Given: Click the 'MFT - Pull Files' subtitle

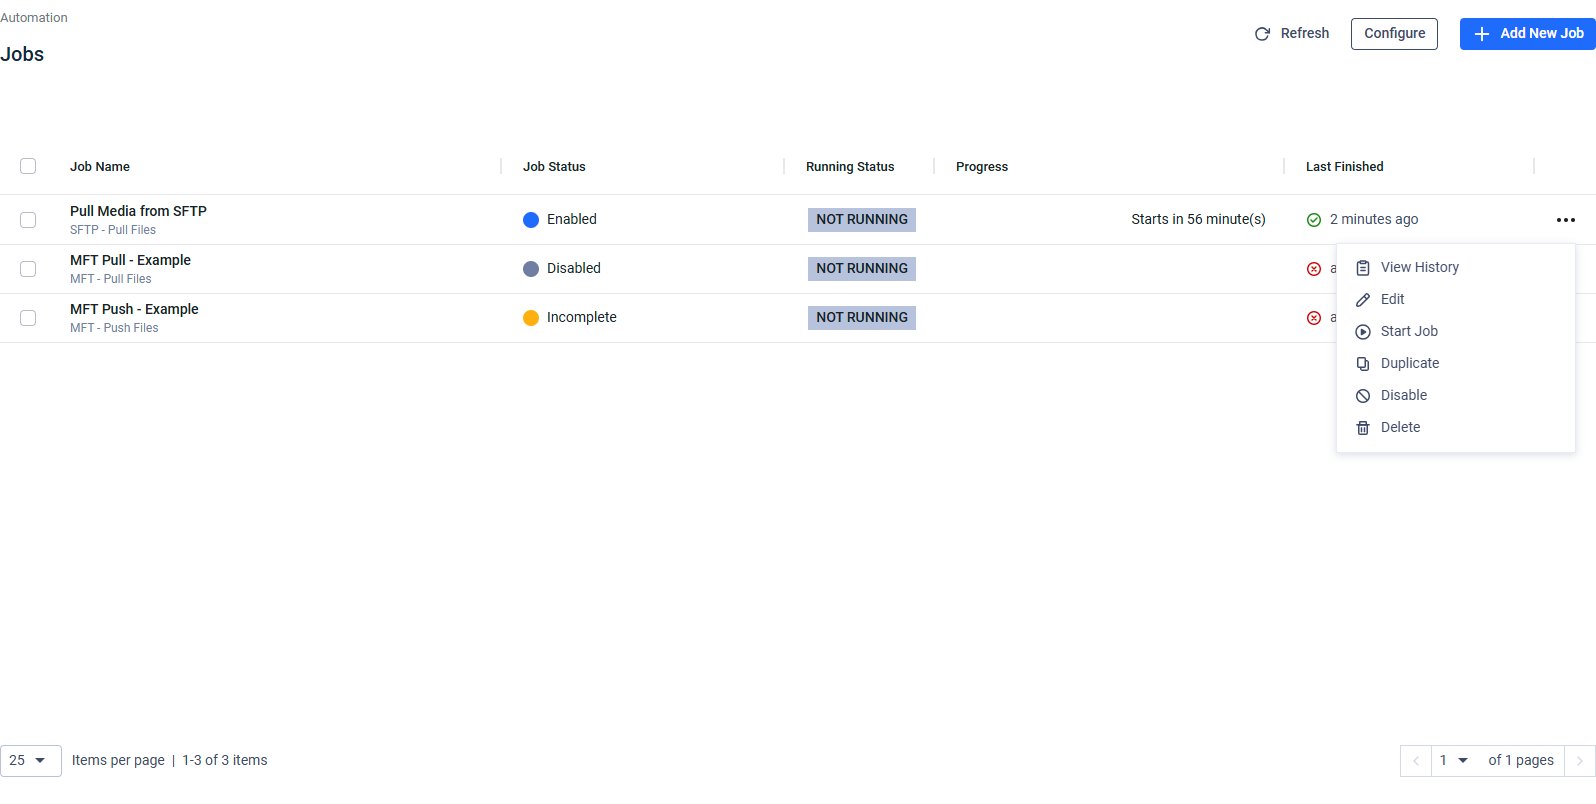Looking at the screenshot, I should [x=111, y=279].
